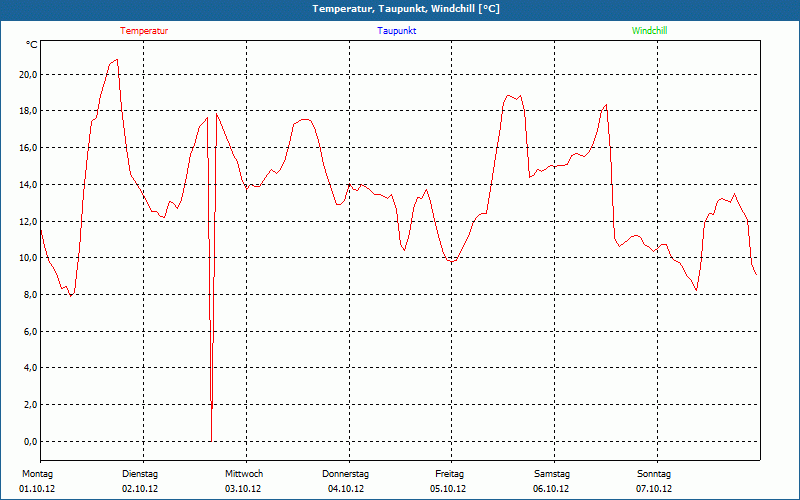Click the date 04.10.12
This screenshot has width=800, height=500.
(x=345, y=489)
